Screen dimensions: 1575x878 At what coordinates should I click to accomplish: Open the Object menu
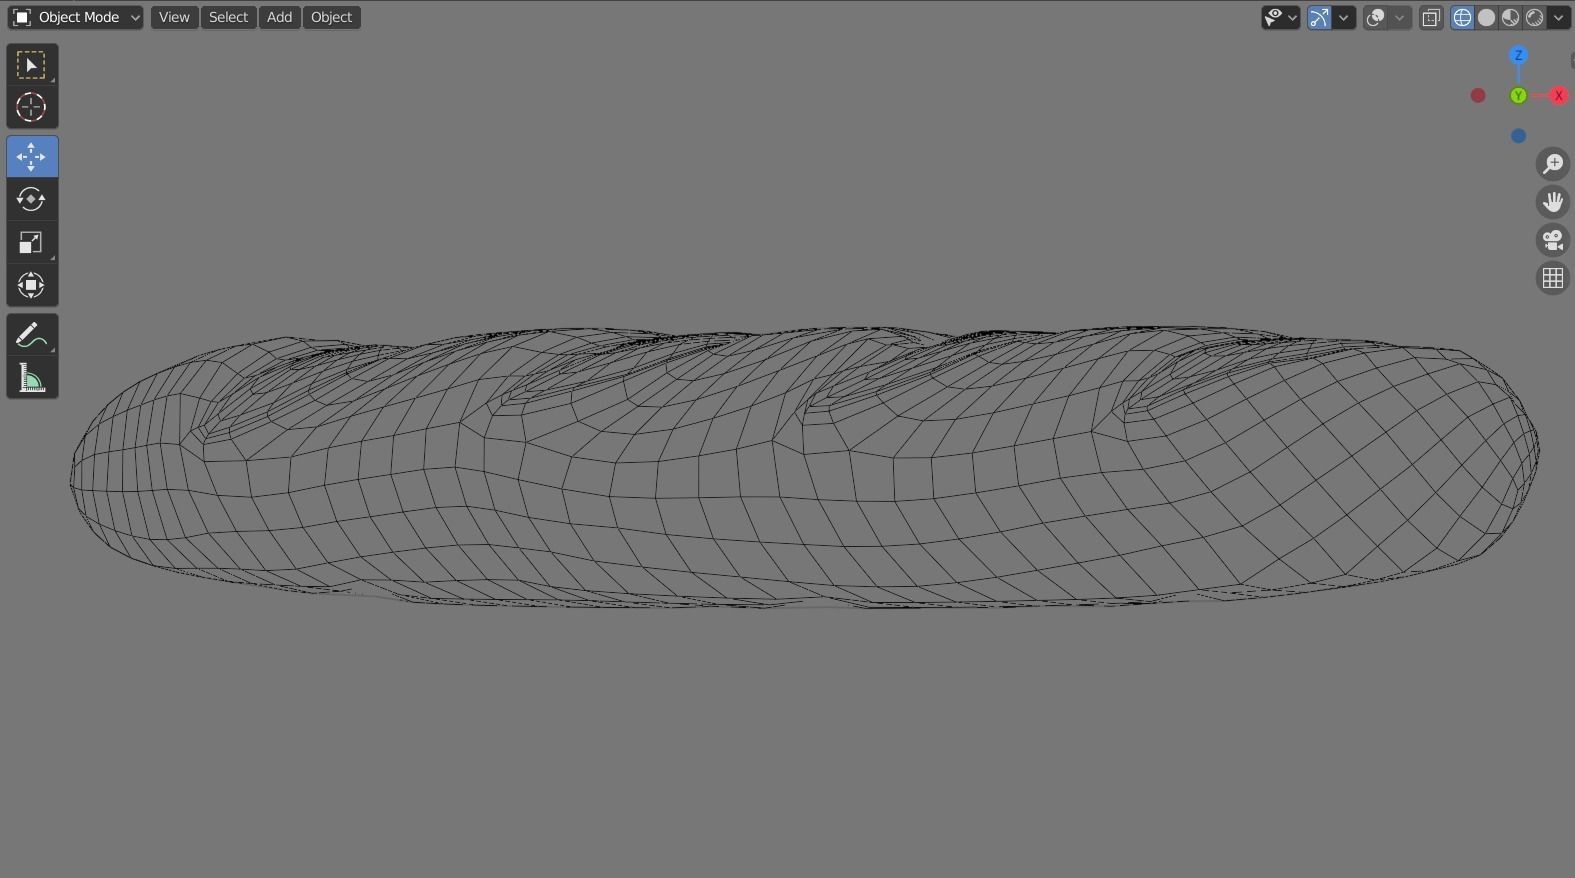[331, 17]
